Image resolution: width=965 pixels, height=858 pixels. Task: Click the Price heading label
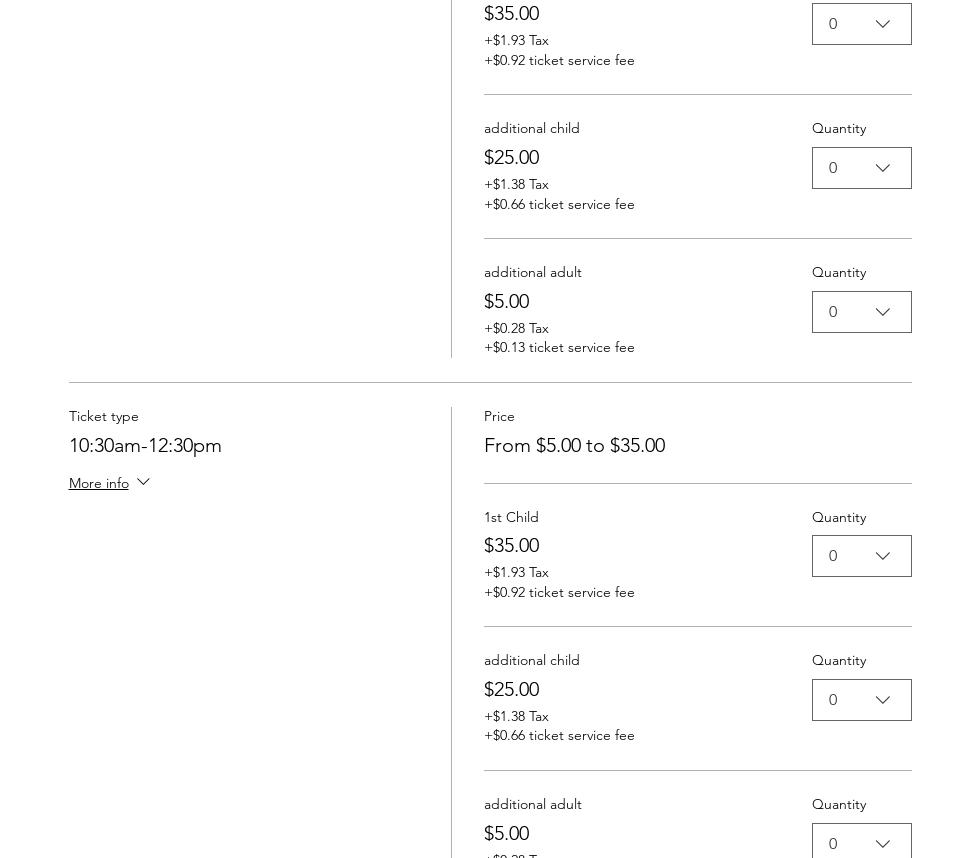(499, 417)
